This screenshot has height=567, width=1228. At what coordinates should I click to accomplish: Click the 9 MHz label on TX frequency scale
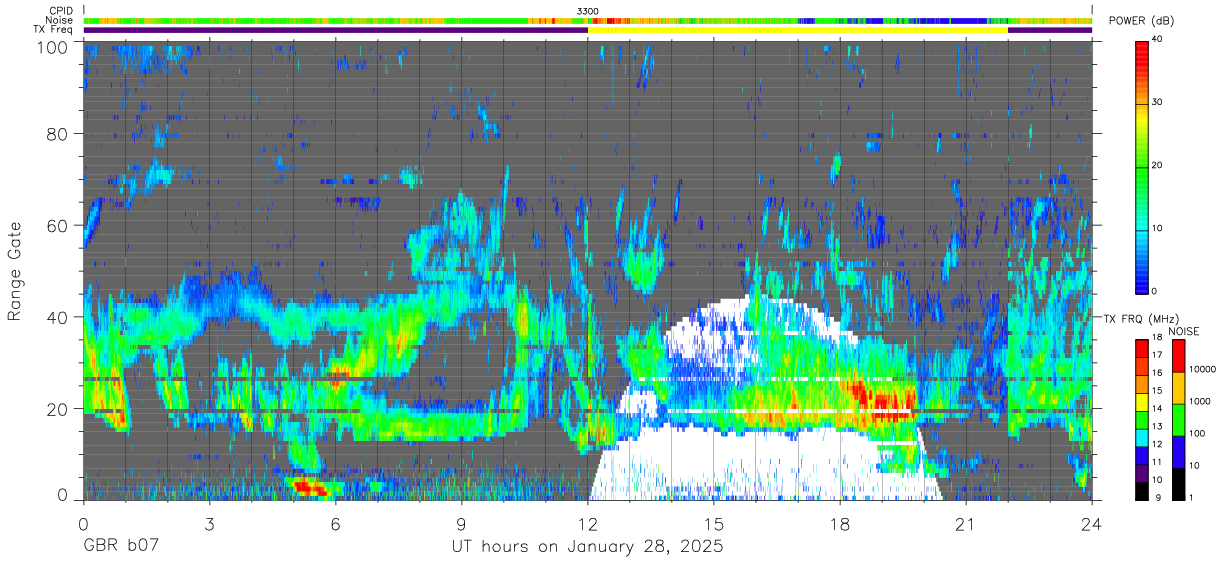(1157, 498)
